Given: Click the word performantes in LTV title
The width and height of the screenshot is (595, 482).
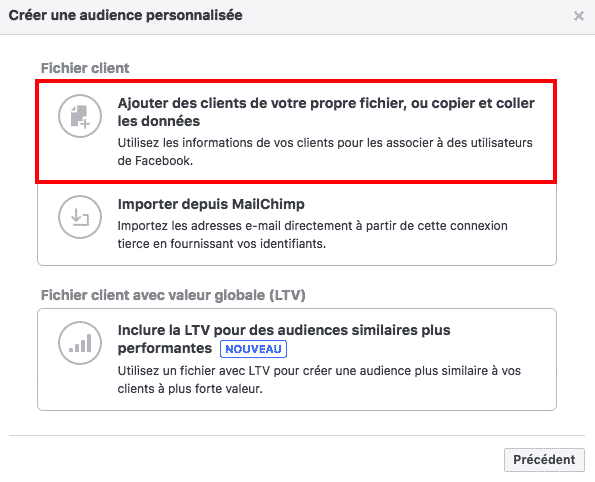Looking at the screenshot, I should point(165,348).
